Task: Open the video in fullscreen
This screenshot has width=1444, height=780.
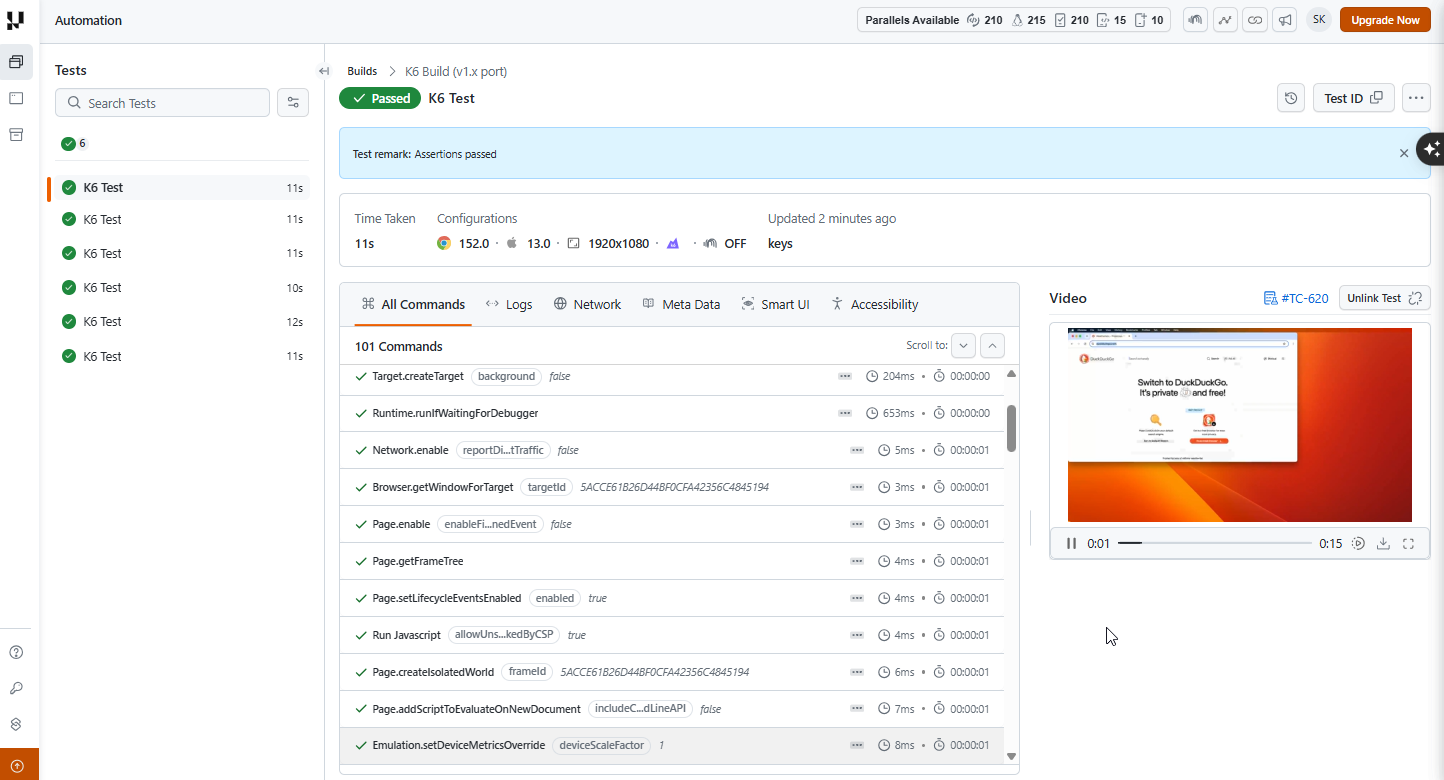Action: click(1409, 543)
